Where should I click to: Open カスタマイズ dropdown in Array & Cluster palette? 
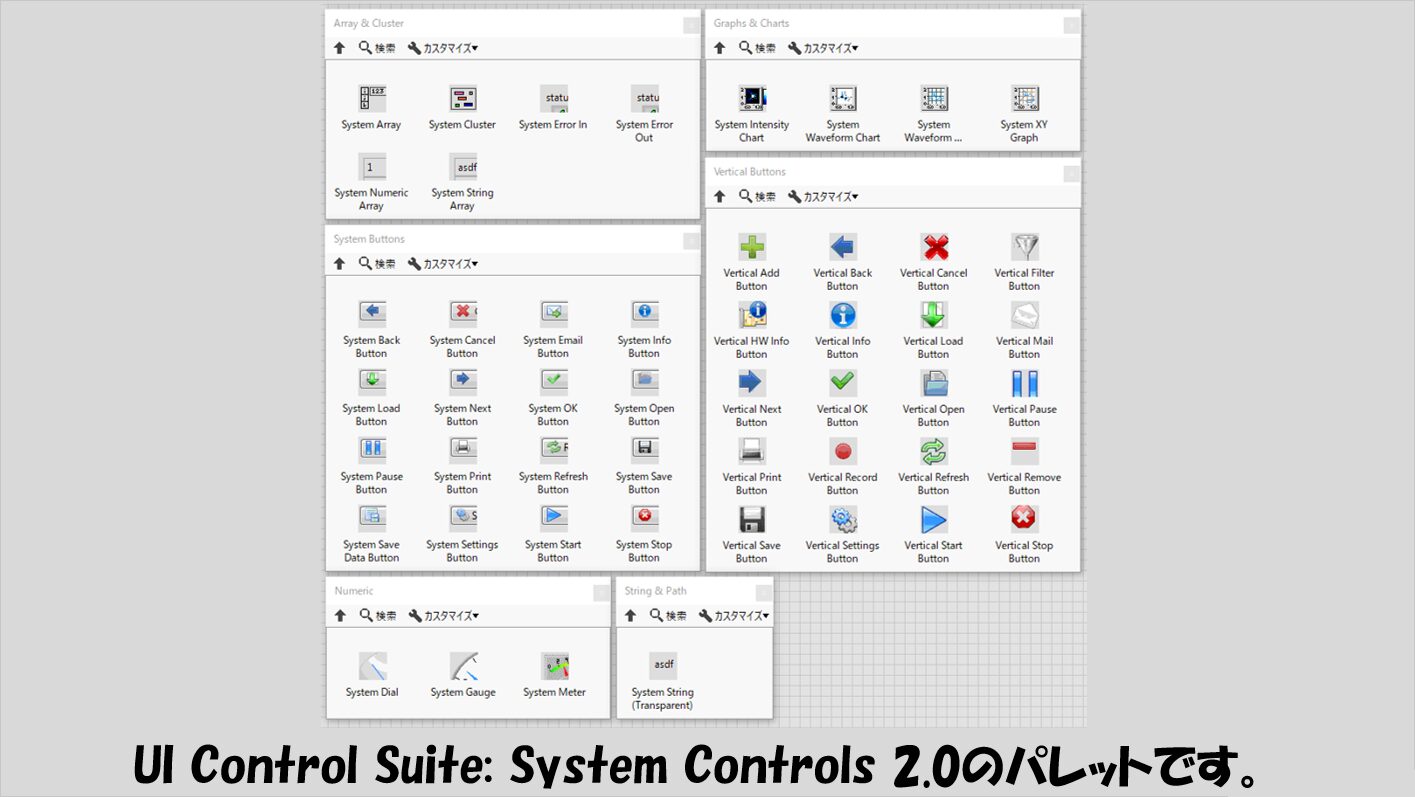(x=443, y=48)
